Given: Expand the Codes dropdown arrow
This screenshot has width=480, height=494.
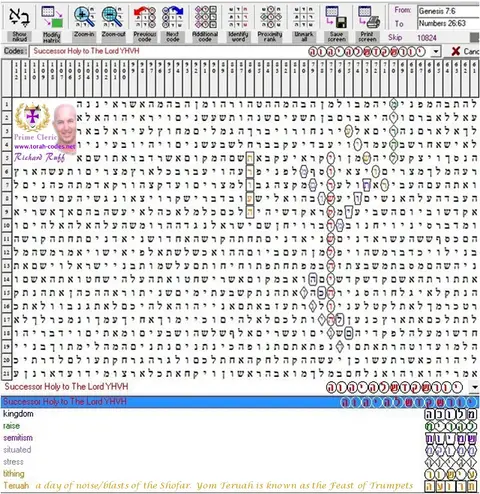Looking at the screenshot, I should (x=436, y=52).
